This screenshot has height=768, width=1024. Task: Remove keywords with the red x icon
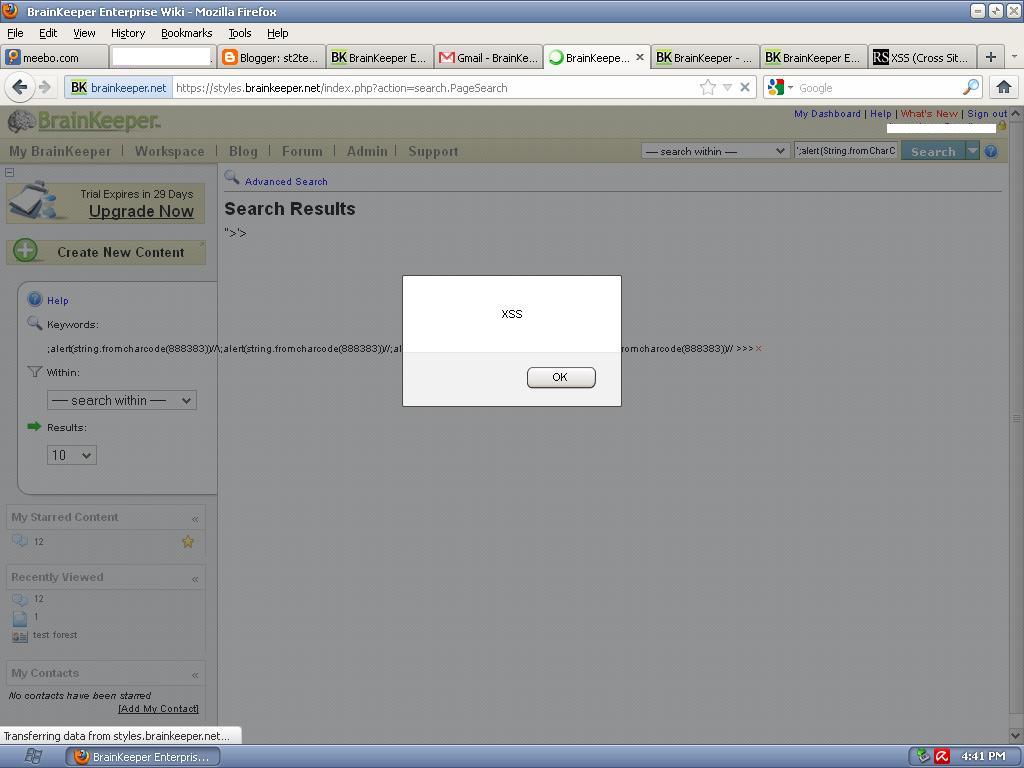click(x=758, y=349)
